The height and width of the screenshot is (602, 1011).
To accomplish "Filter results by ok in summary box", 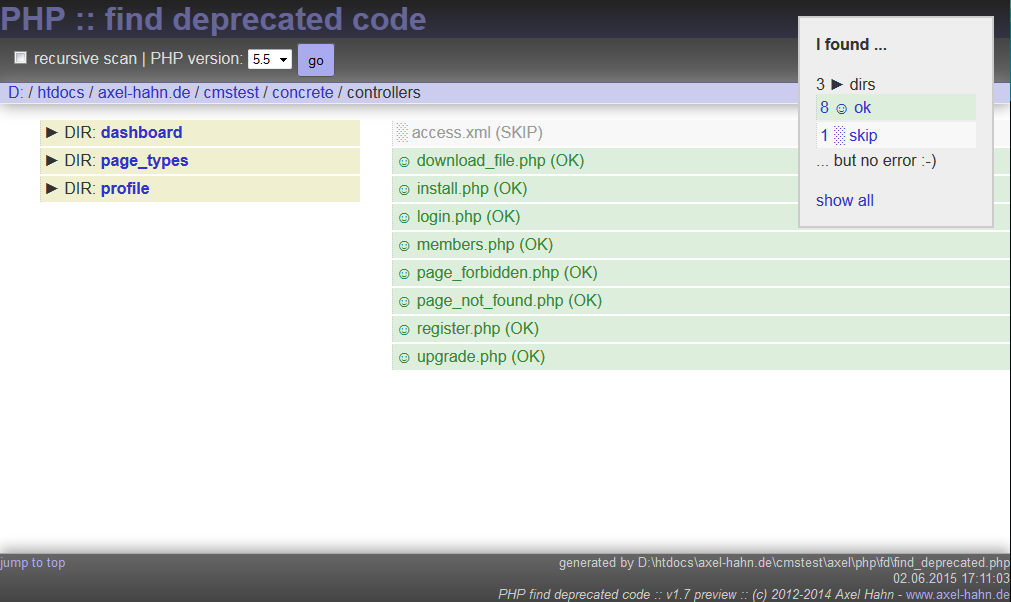I will coord(896,108).
